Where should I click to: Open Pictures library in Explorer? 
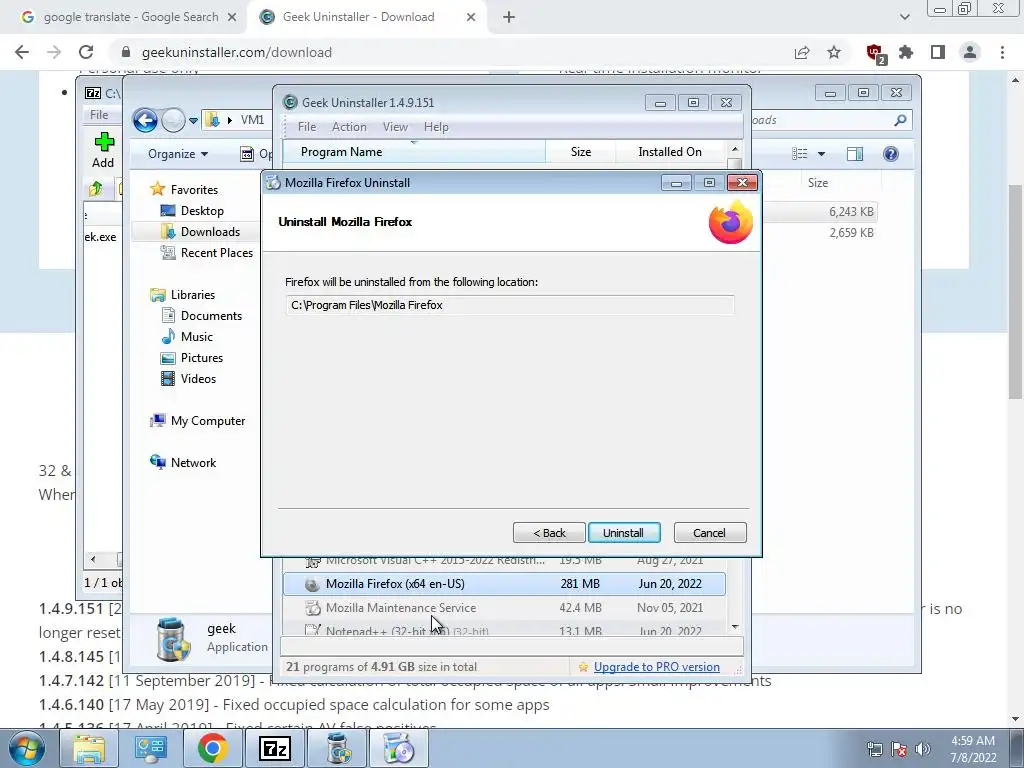coord(201,358)
